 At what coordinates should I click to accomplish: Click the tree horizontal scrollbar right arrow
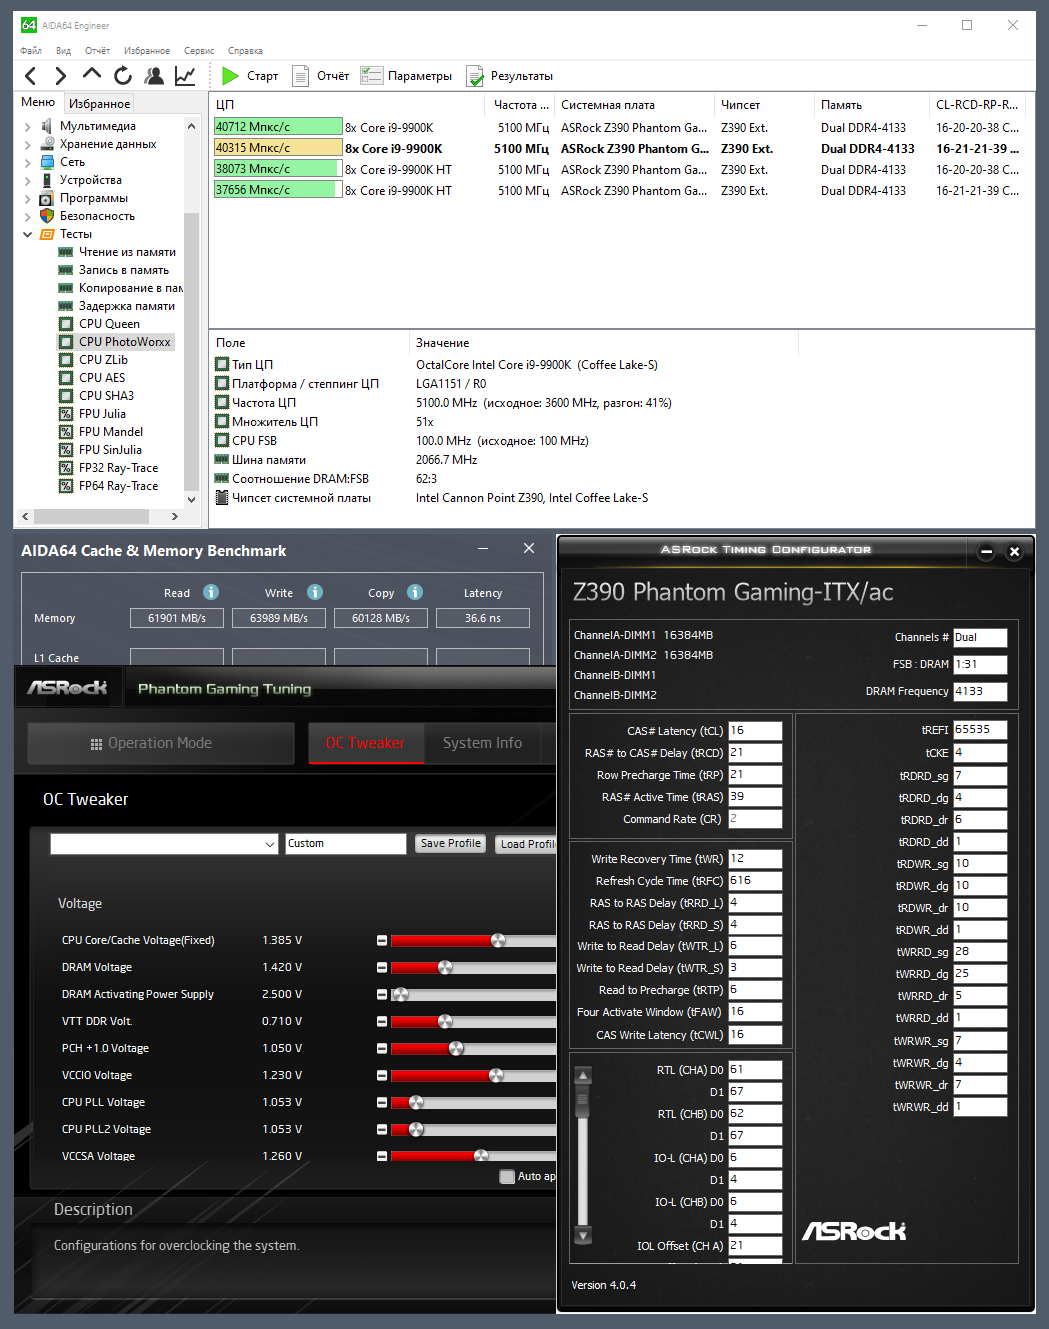pos(175,517)
